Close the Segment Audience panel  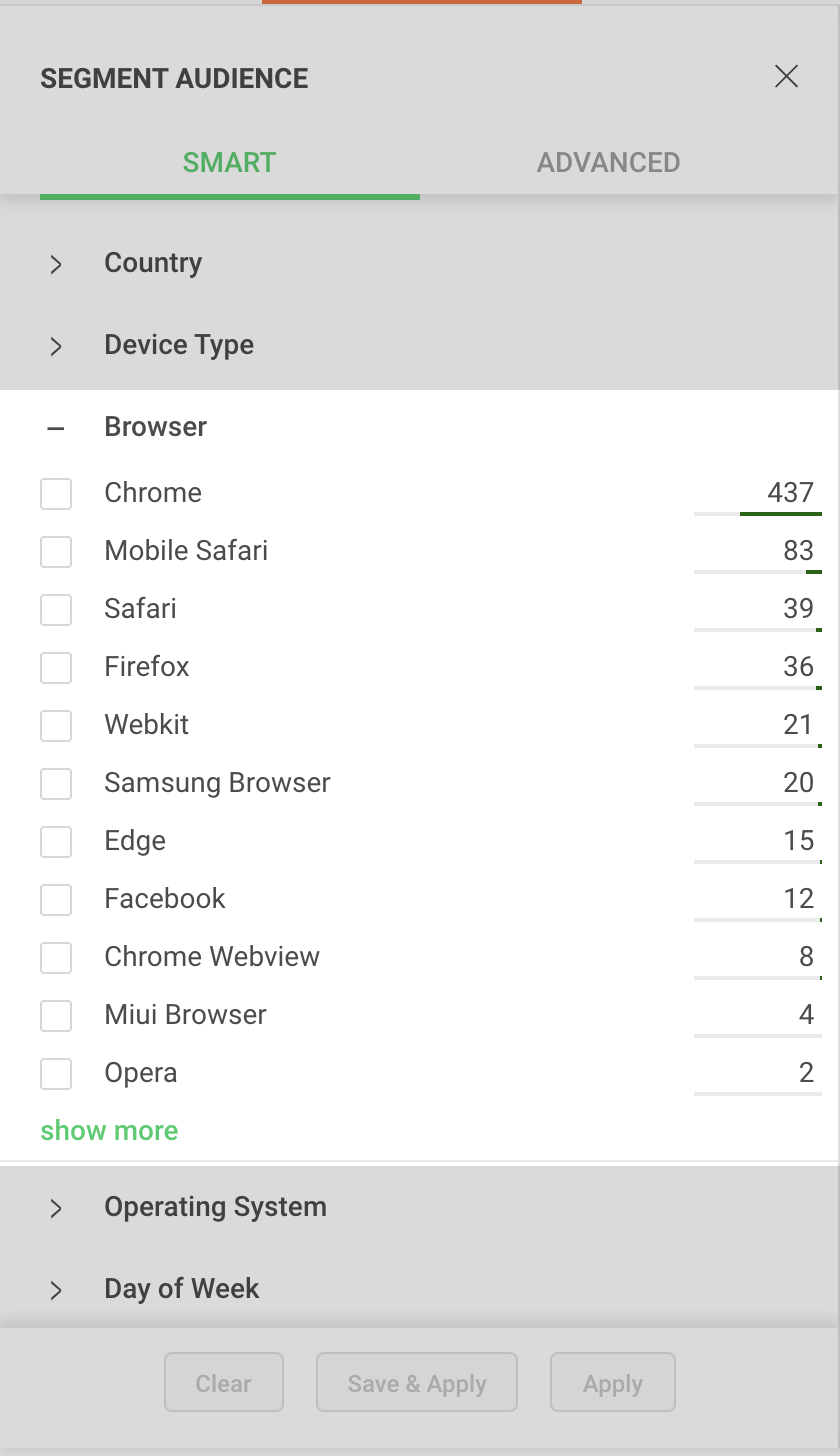[x=786, y=77]
